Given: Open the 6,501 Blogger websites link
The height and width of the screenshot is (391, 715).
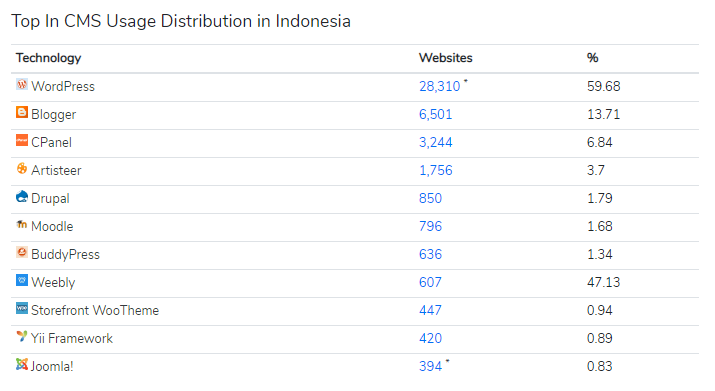Looking at the screenshot, I should pyautogui.click(x=435, y=114).
